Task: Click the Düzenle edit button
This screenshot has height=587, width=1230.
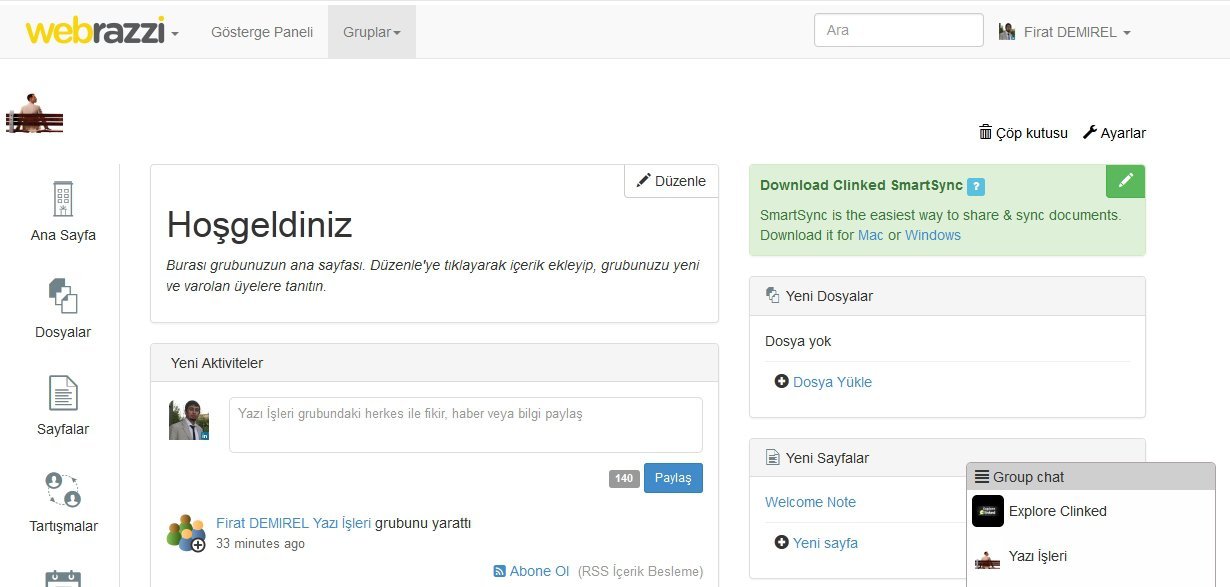Action: click(671, 181)
